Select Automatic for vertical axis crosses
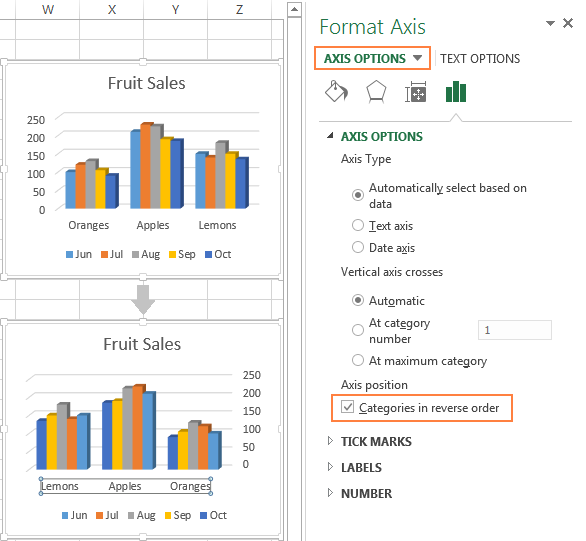This screenshot has height=541, width=586. coord(358,300)
